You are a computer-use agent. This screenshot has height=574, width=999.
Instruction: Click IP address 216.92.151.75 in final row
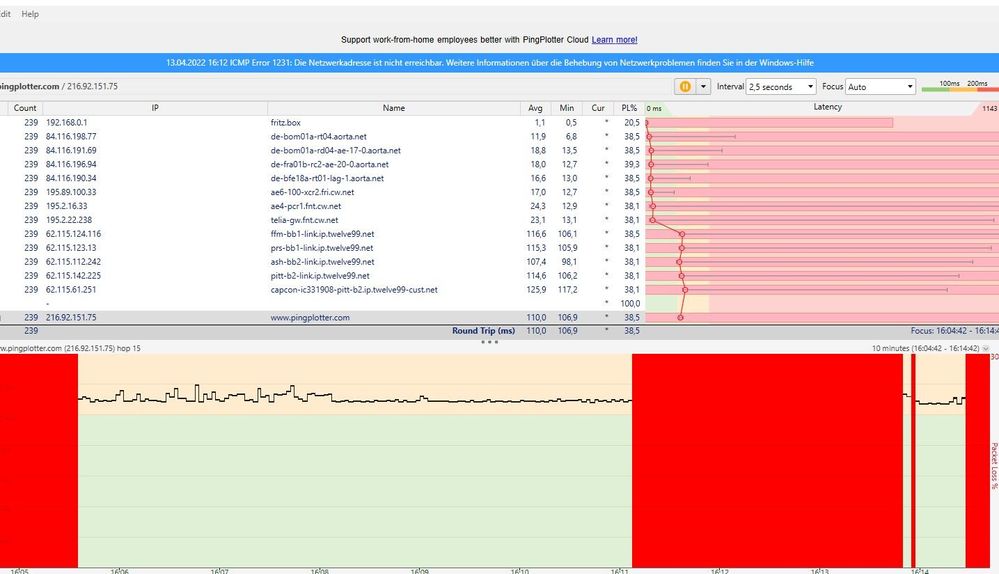pos(71,317)
